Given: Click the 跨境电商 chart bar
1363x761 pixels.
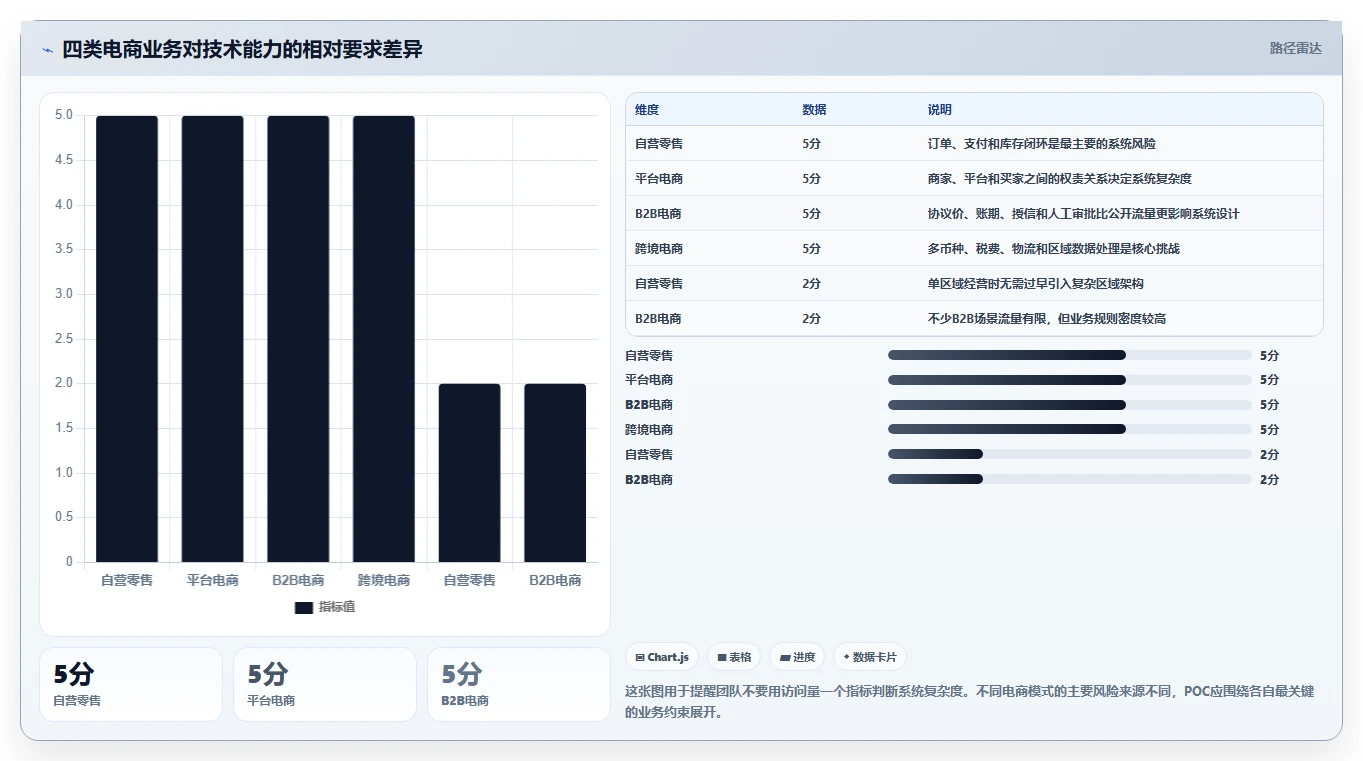Looking at the screenshot, I should click(384, 339).
